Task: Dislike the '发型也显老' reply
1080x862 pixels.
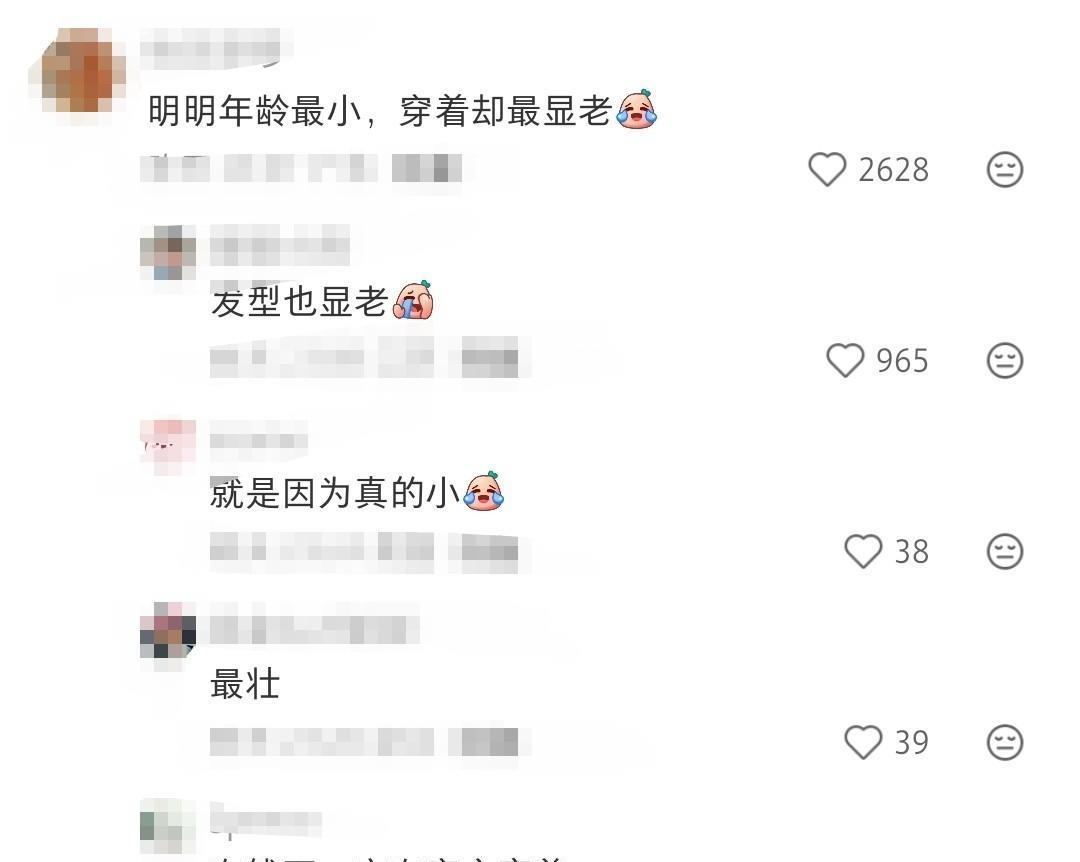Action: (x=1005, y=360)
